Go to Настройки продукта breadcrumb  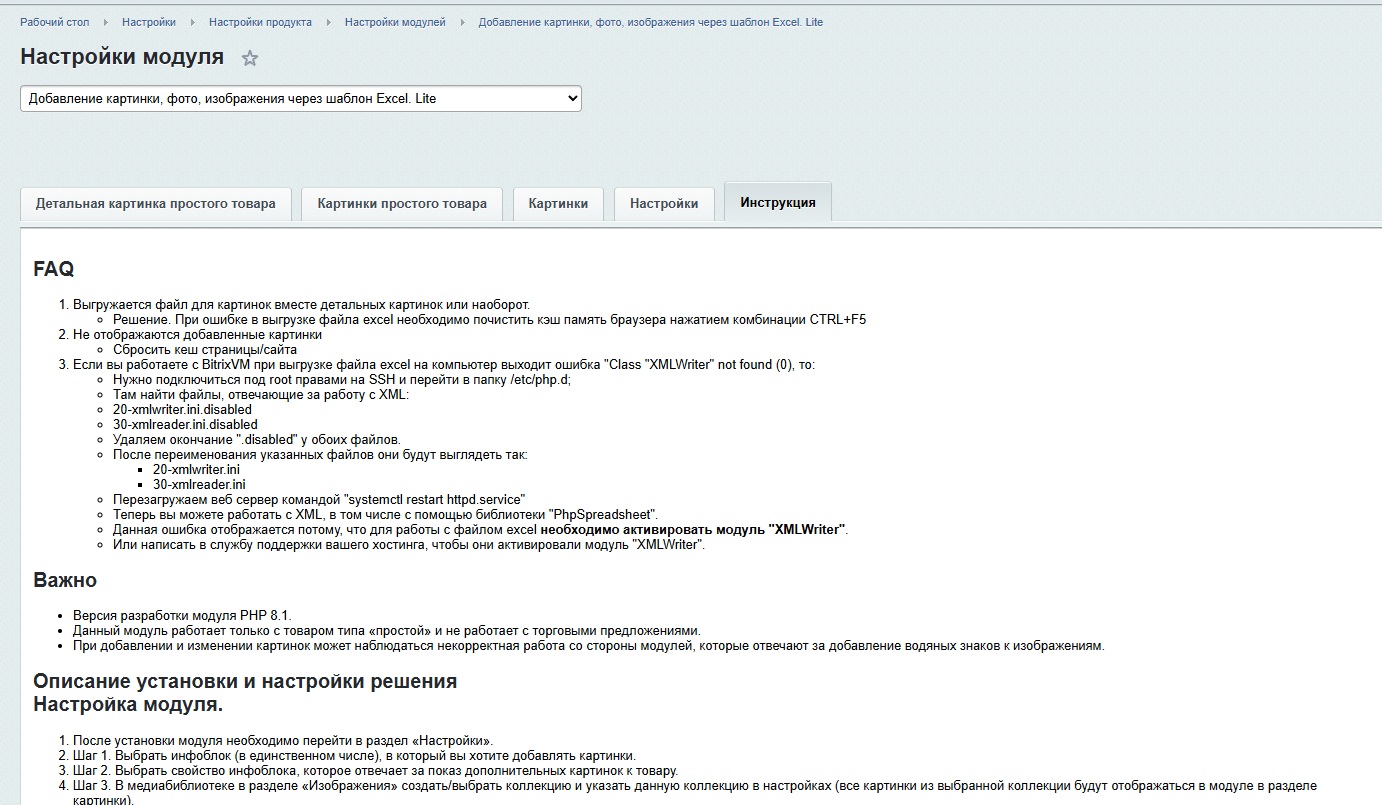pyautogui.click(x=260, y=22)
